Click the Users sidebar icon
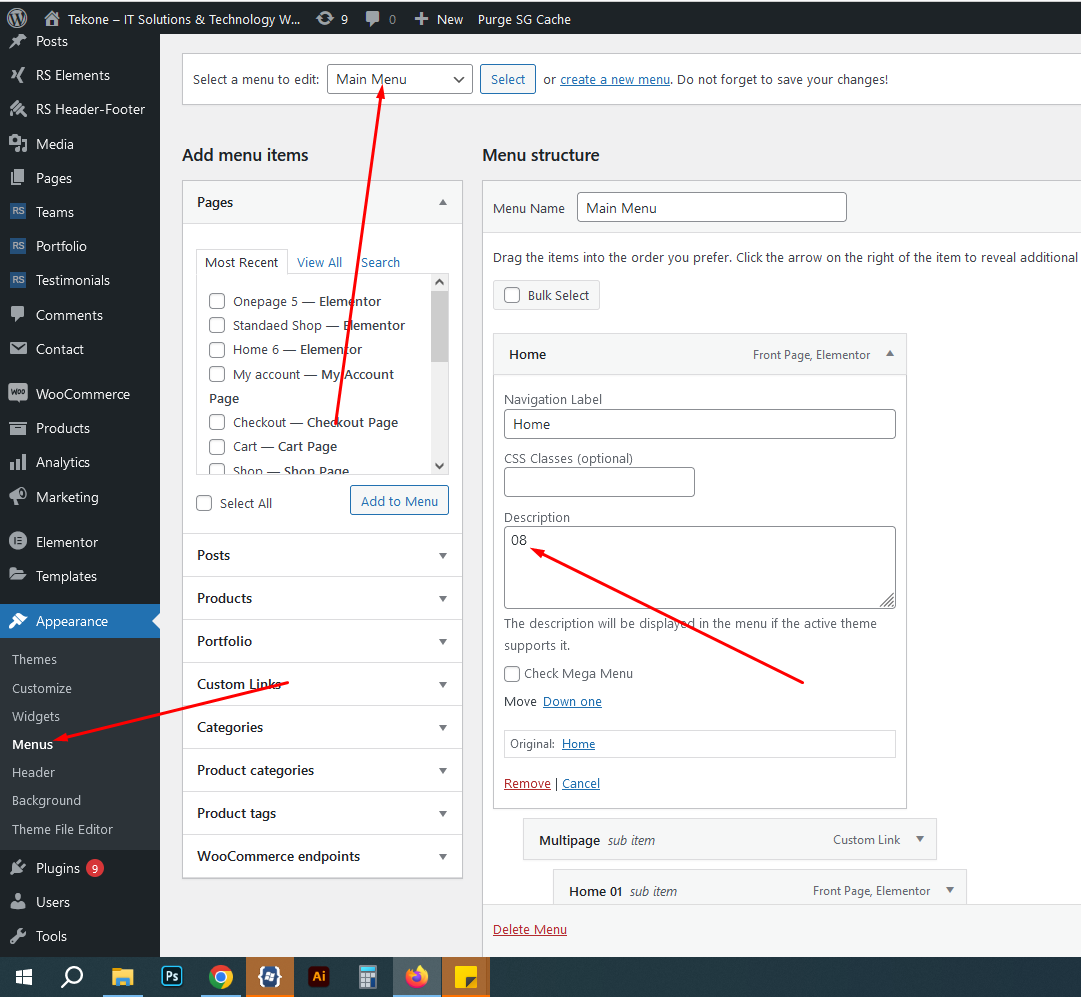Screen dimensions: 1081x997 click(18, 901)
